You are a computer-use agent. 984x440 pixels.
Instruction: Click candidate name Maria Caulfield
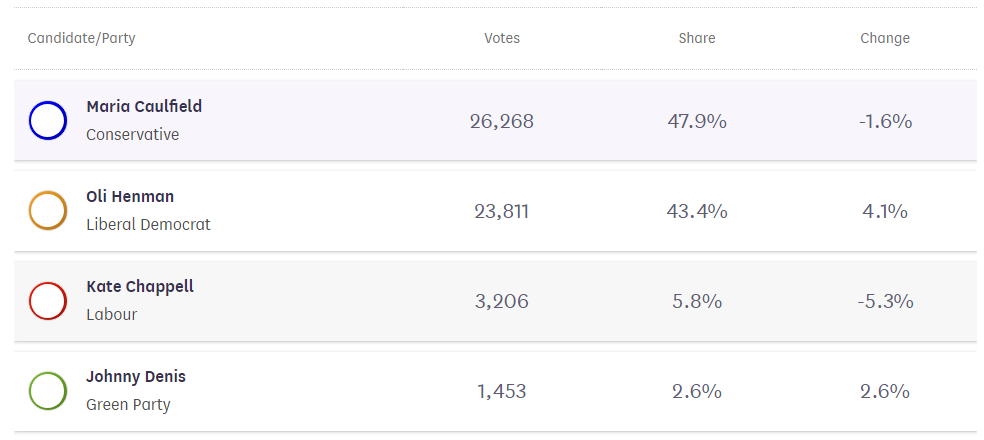(x=144, y=106)
